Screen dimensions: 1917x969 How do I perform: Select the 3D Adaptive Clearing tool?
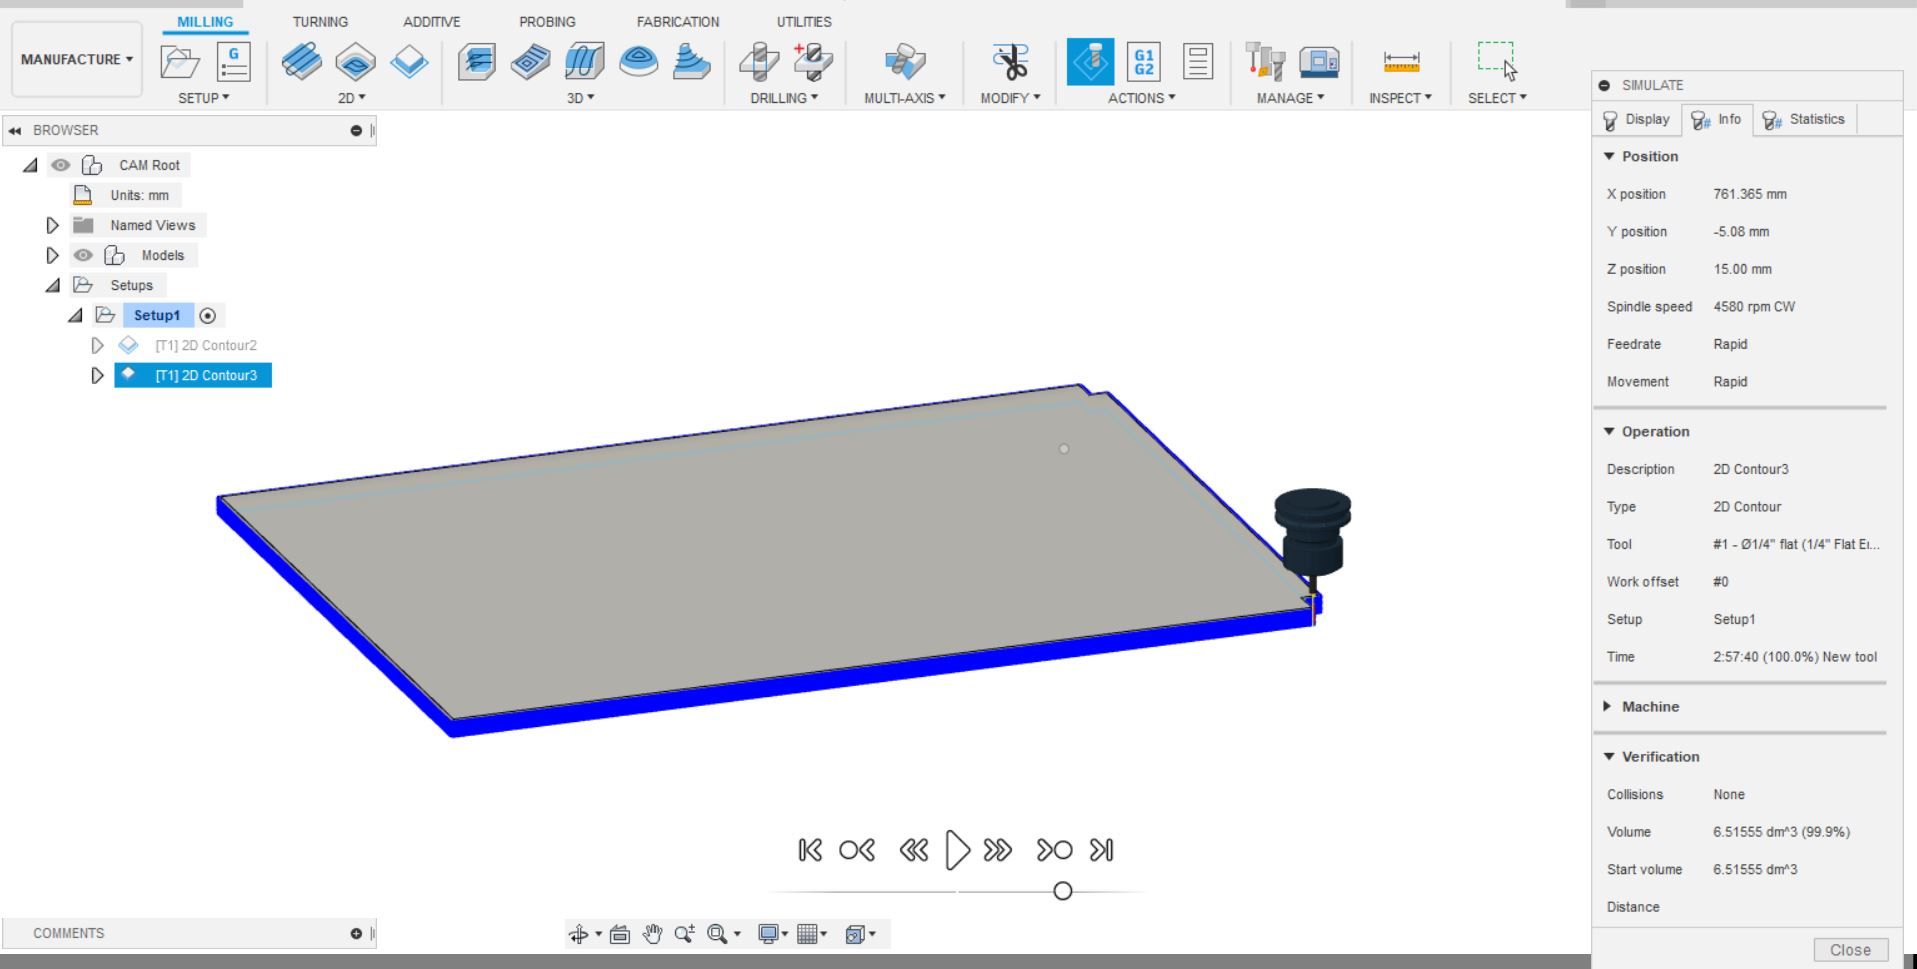[477, 62]
